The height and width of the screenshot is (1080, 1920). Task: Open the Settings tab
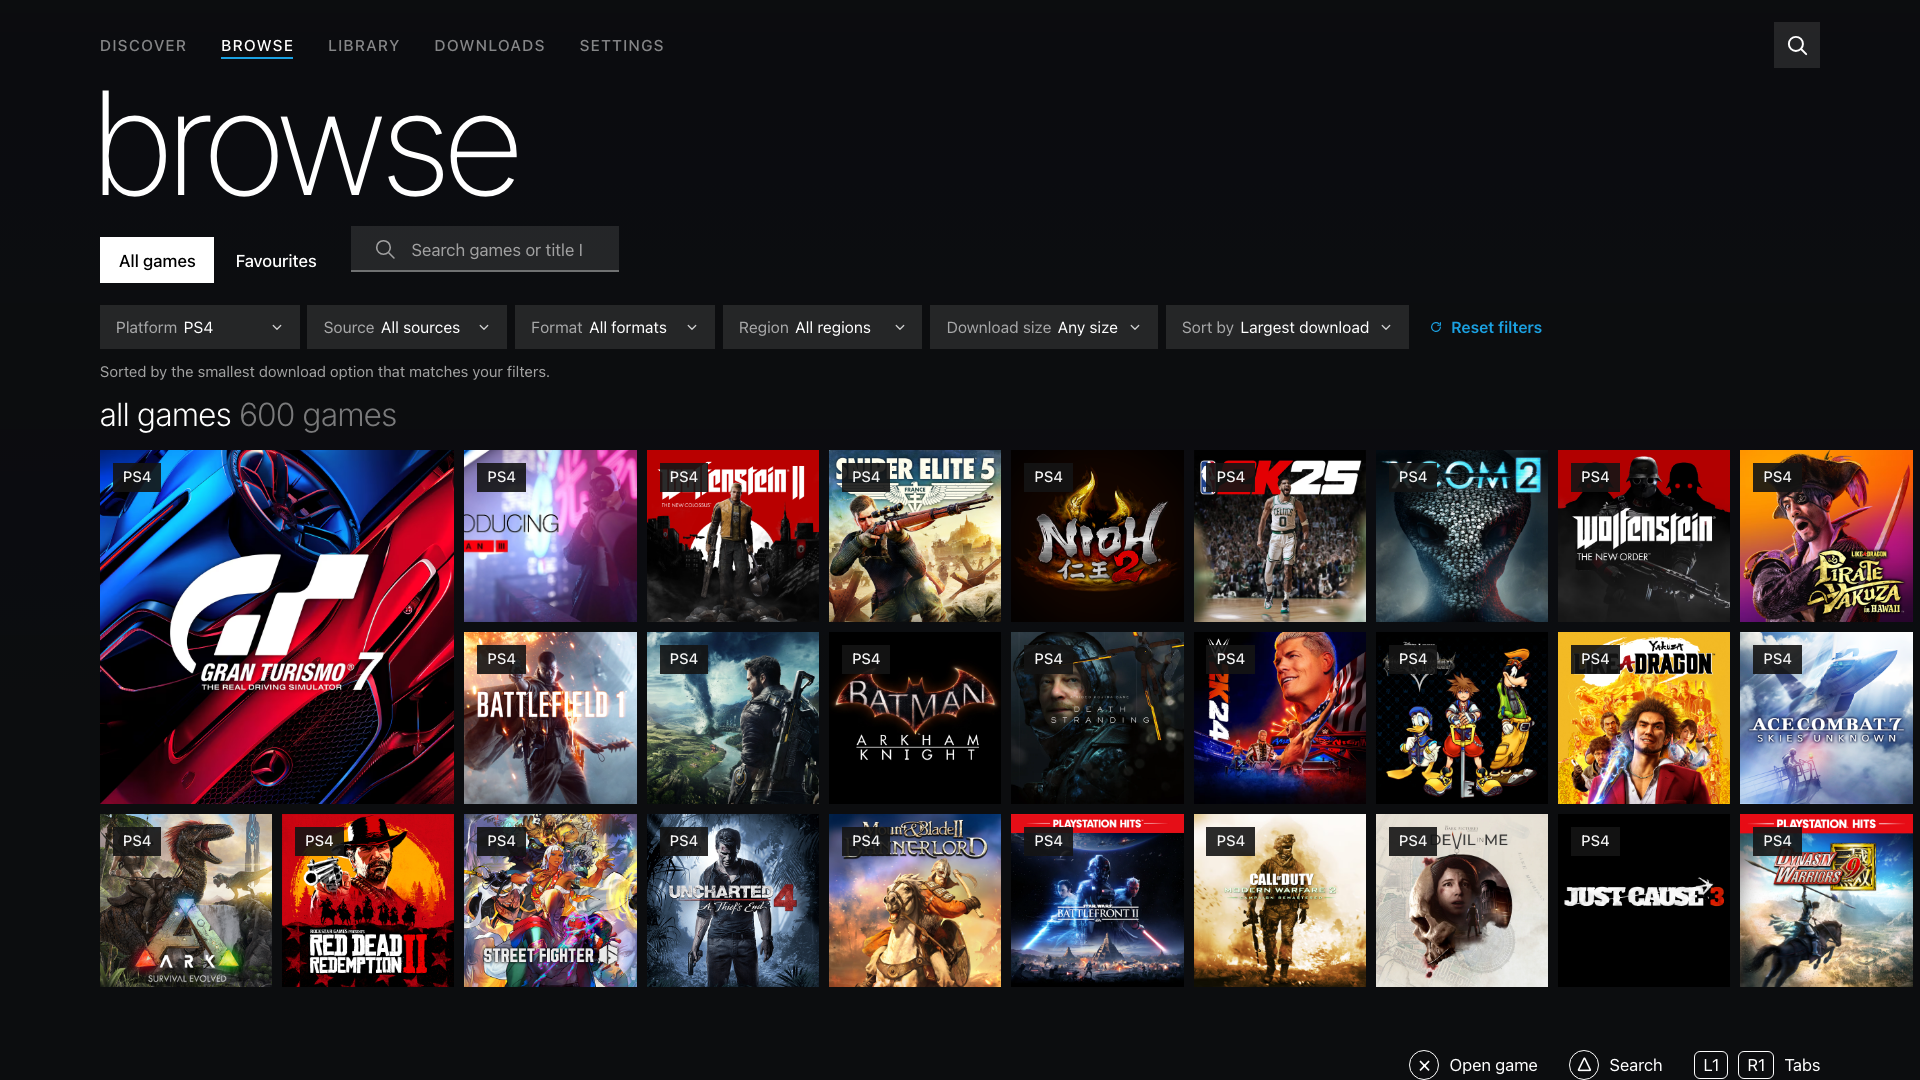click(622, 46)
